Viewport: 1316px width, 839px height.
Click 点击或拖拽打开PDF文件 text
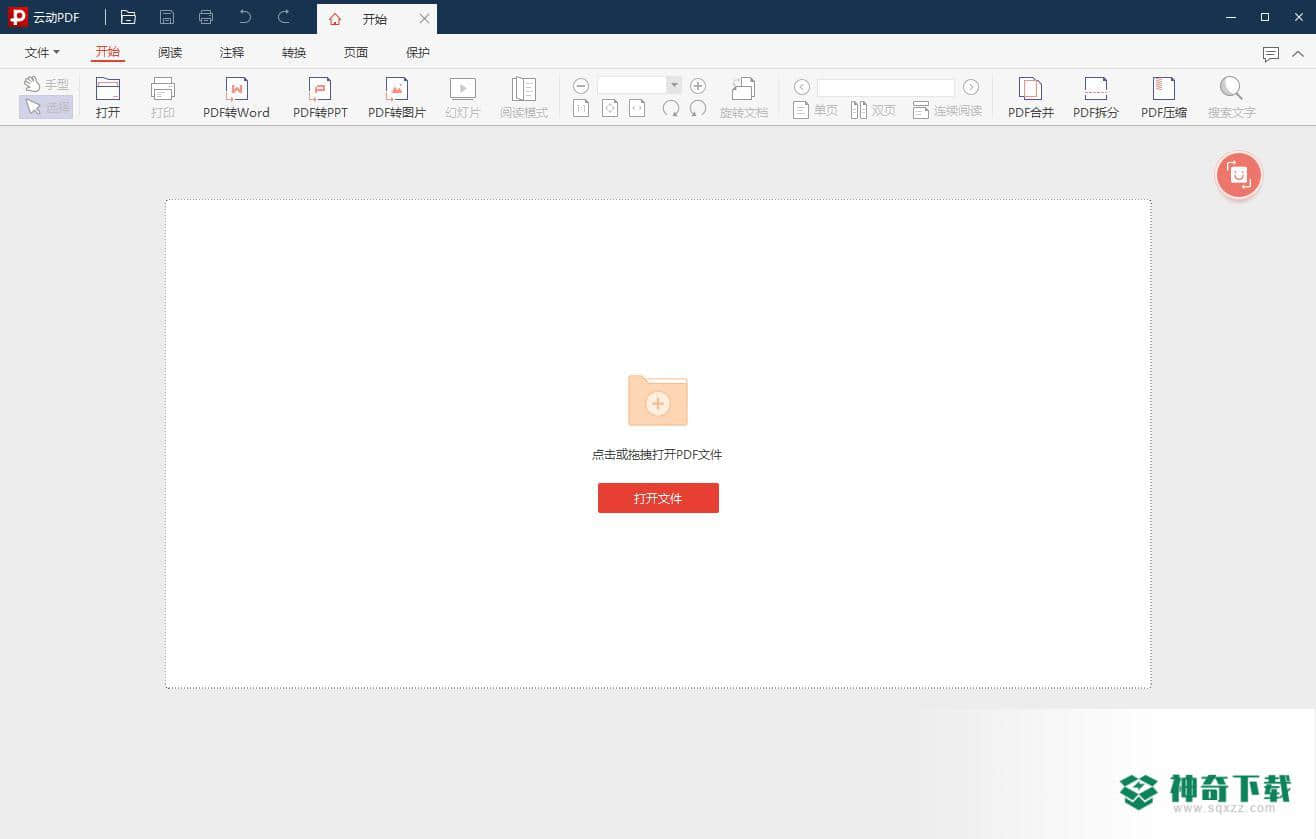[657, 454]
